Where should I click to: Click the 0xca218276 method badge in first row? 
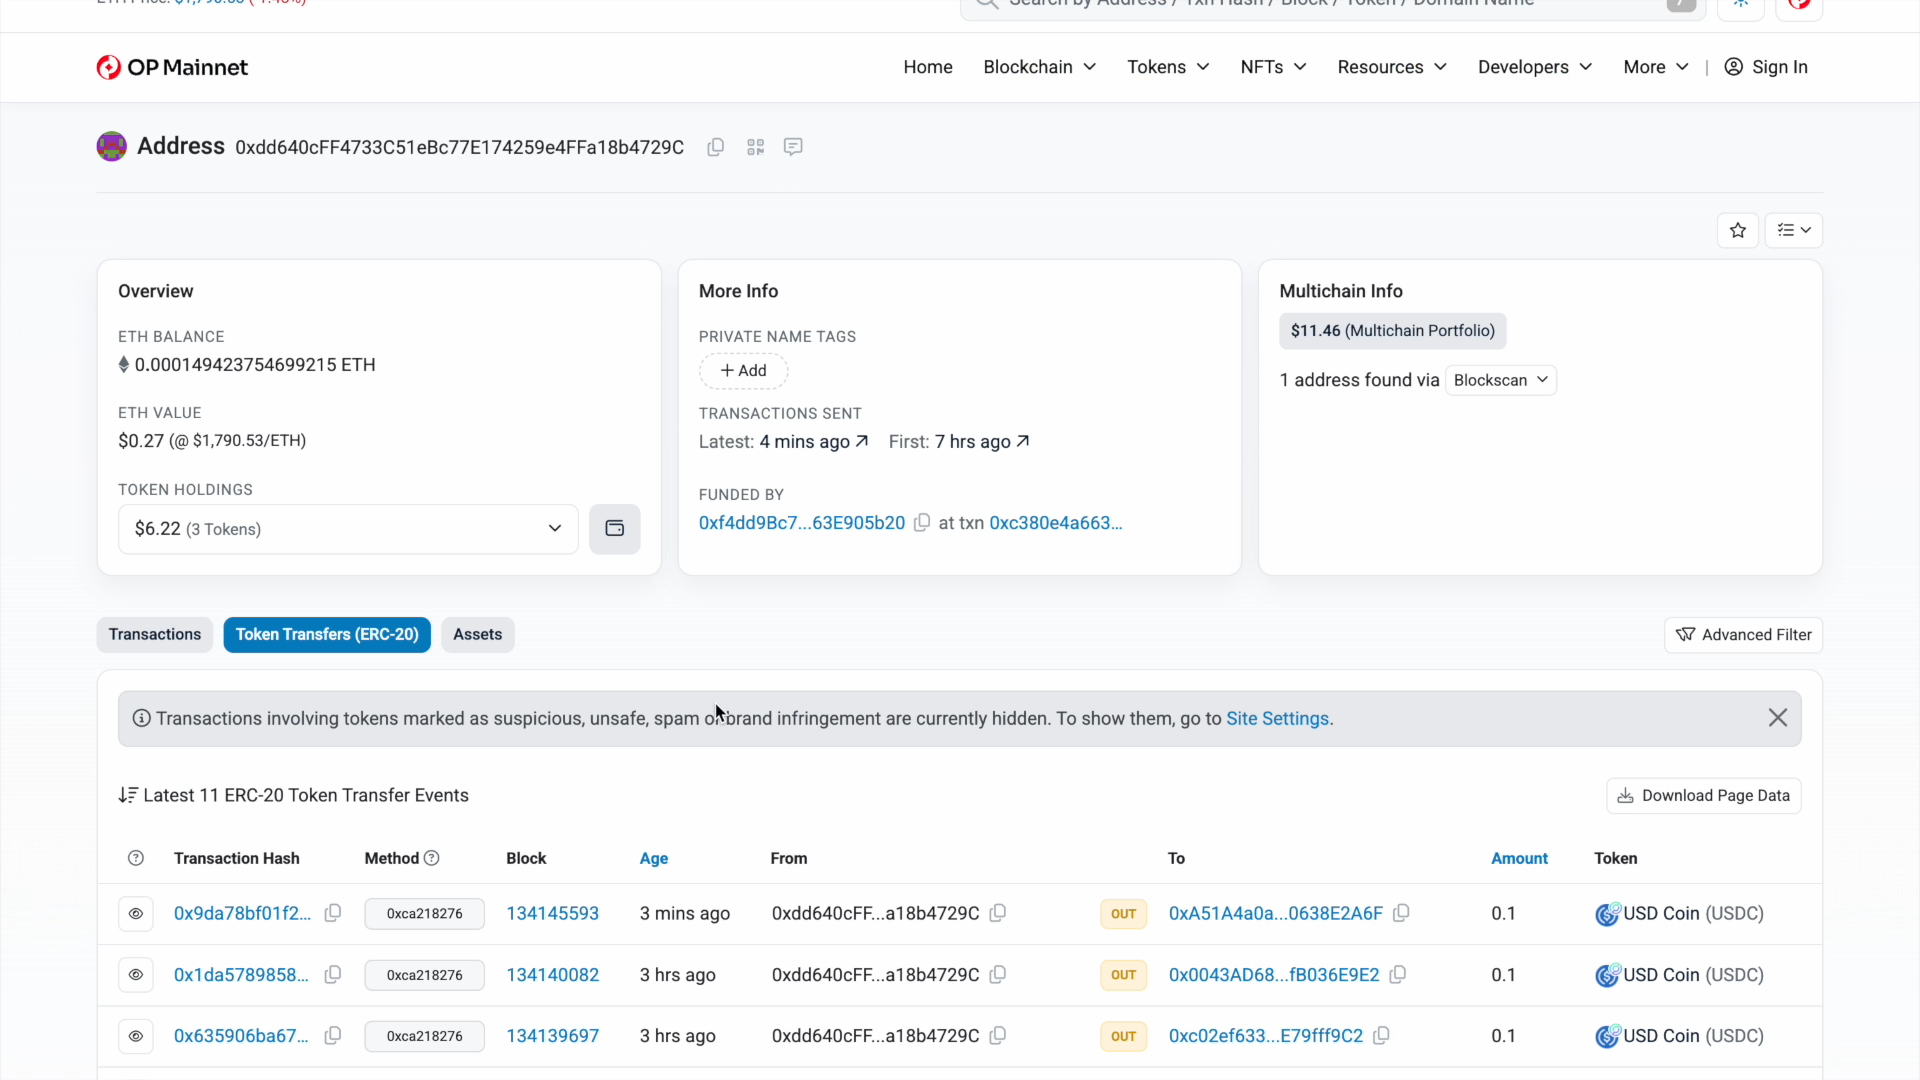(425, 914)
